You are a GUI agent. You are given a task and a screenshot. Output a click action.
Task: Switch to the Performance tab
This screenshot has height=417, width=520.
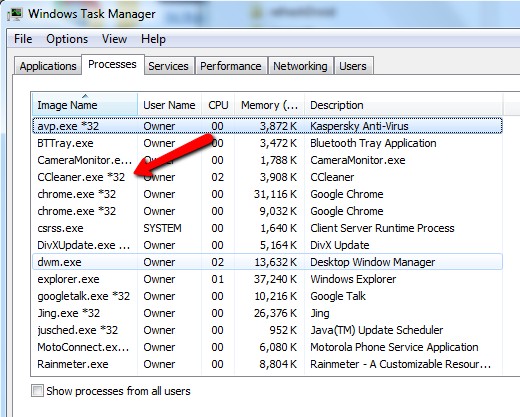(231, 66)
